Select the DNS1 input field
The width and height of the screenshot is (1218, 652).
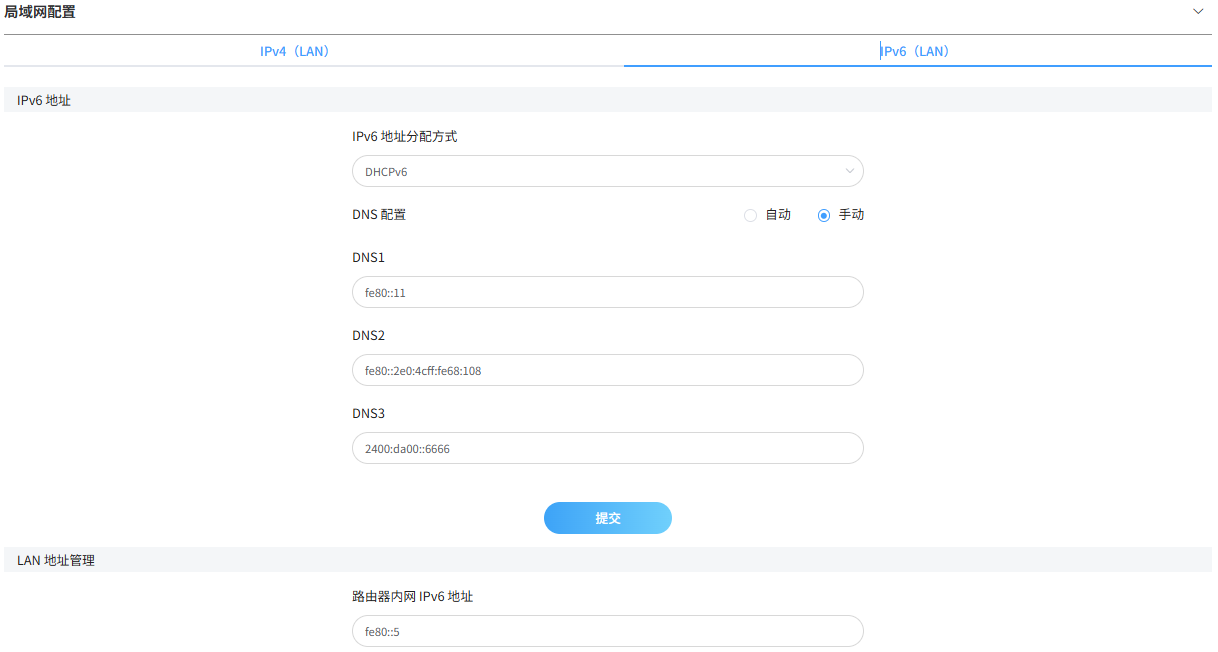pyautogui.click(x=608, y=292)
